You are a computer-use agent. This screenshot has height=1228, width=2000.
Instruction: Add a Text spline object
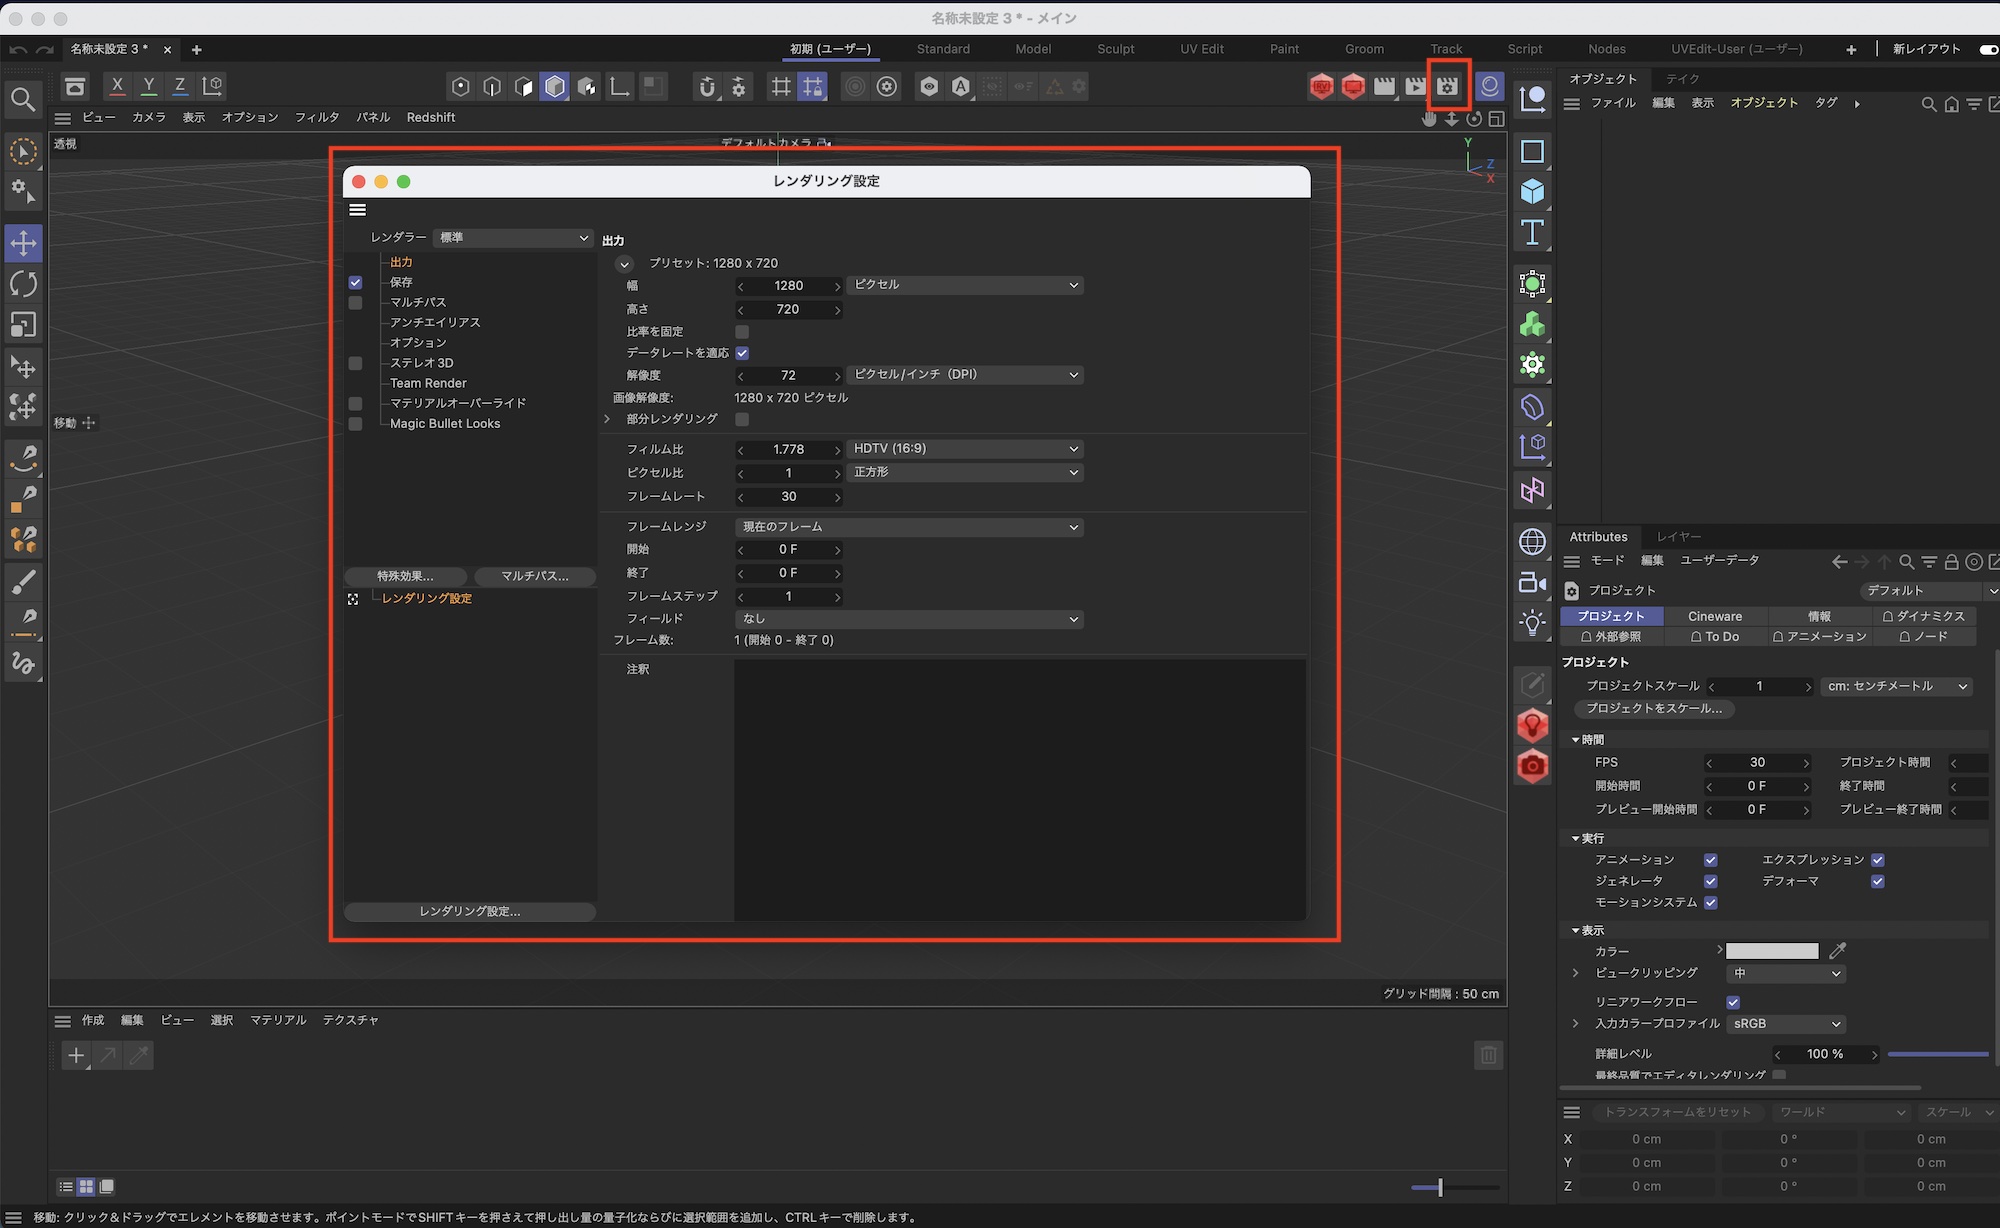pos(1532,233)
